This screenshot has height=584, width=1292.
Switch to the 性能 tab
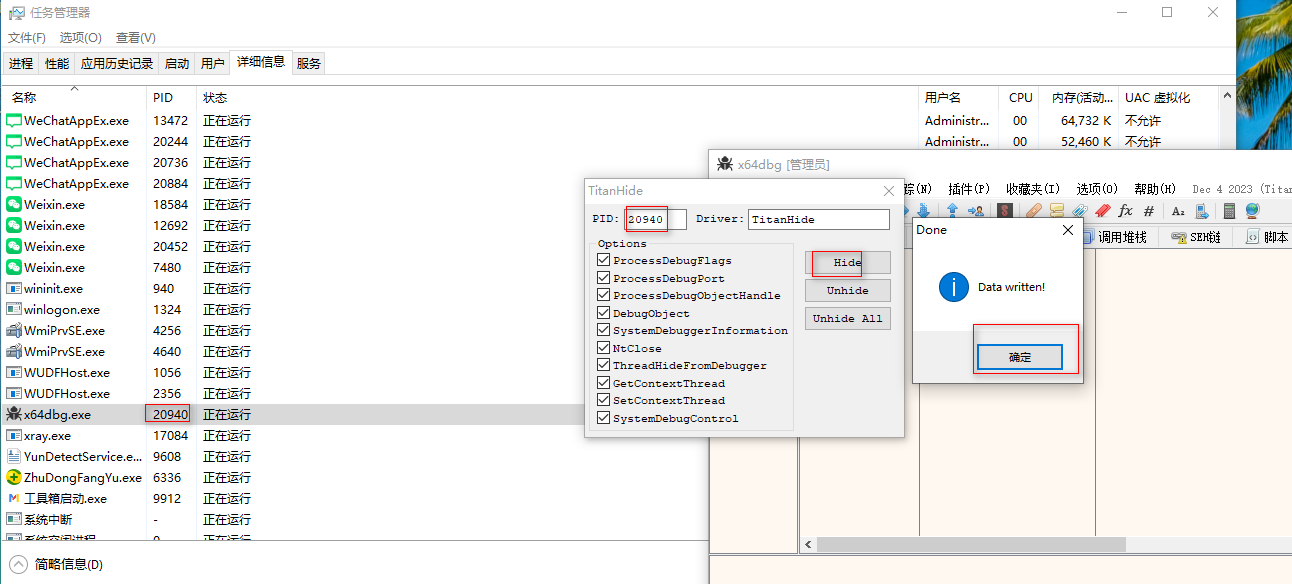[57, 63]
